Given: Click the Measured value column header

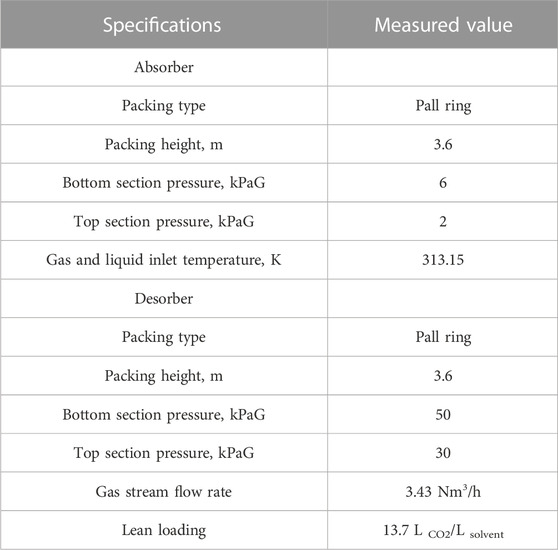Looking at the screenshot, I should point(443,25).
